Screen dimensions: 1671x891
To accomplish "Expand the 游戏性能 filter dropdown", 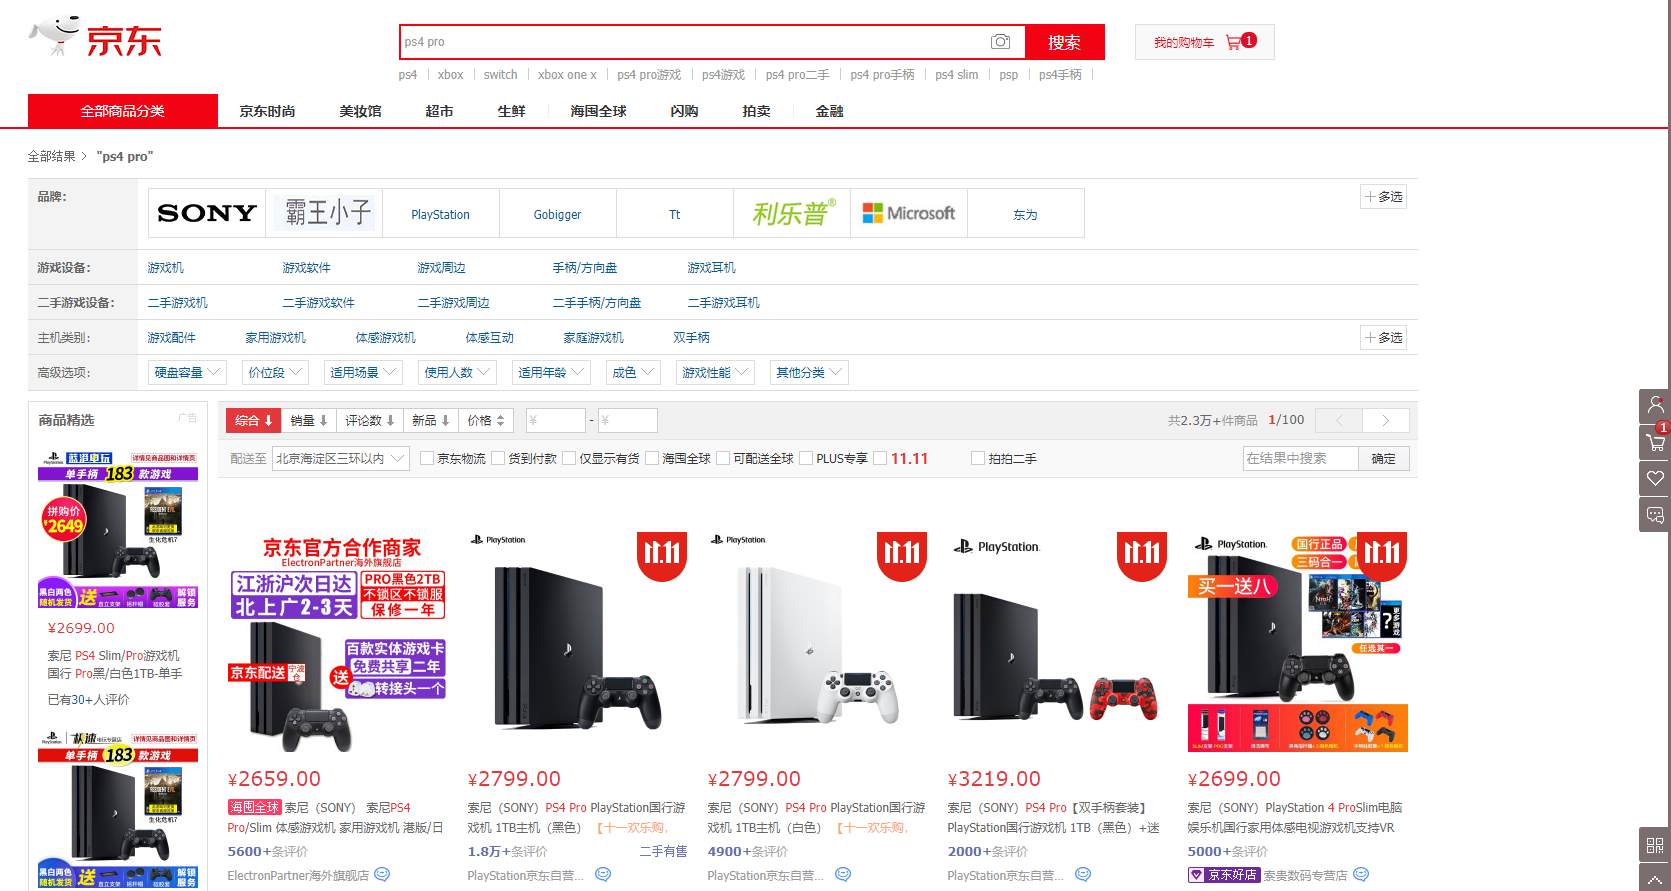I will (714, 373).
